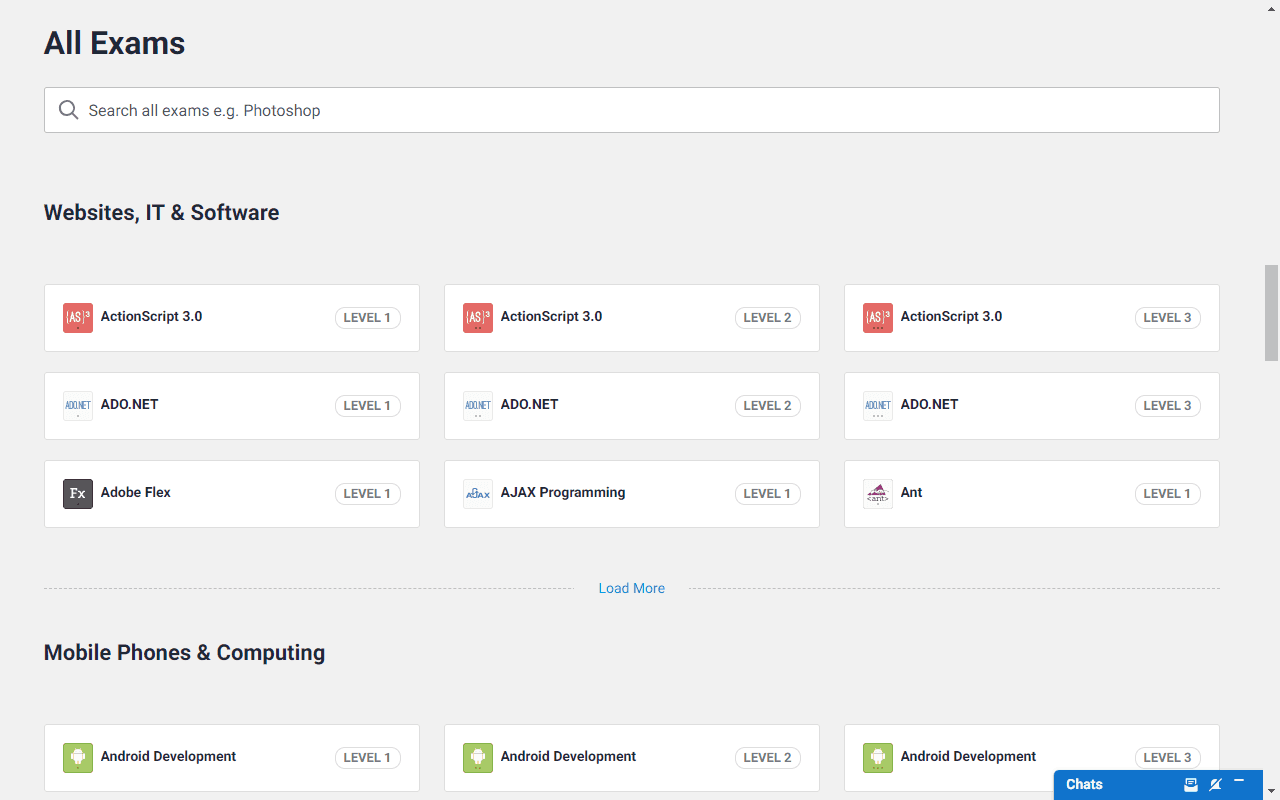Viewport: 1280px width, 800px height.
Task: Click the ActionScript 3.0 Level 3 icon
Action: point(878,318)
